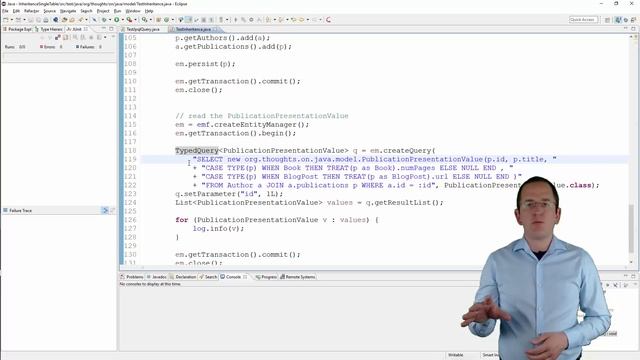Viewport: 640px width, 360px height.
Task: Click the New file toolbar icon
Action: pyautogui.click(x=6, y=20)
